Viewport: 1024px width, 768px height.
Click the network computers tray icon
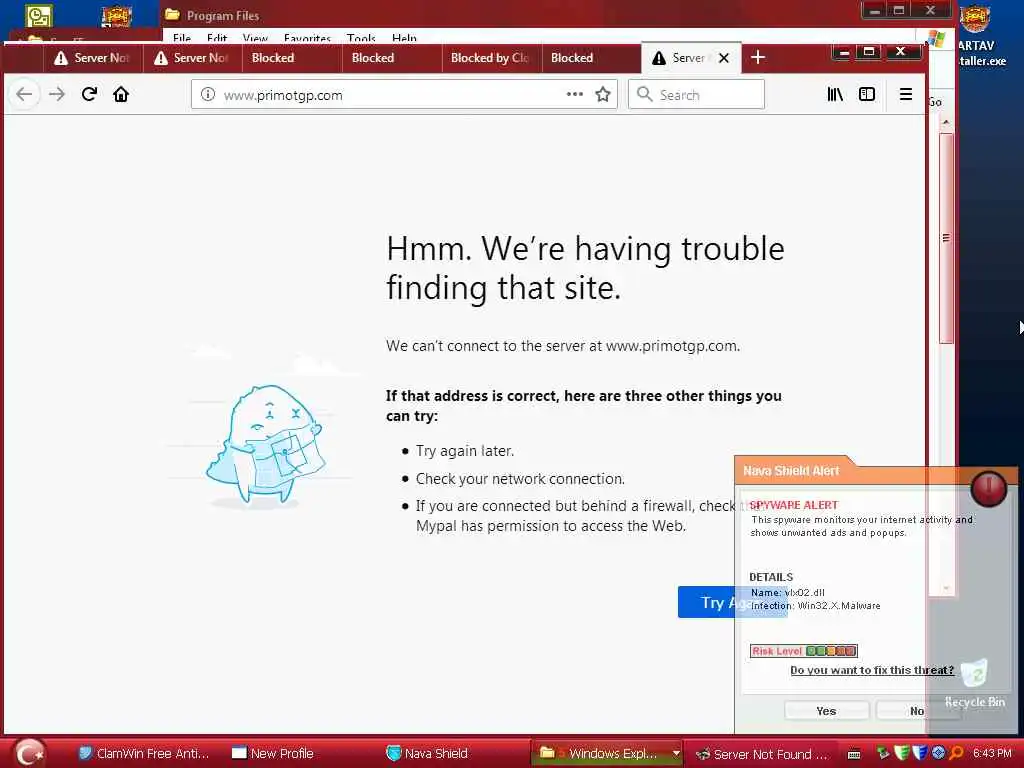pyautogui.click(x=883, y=754)
